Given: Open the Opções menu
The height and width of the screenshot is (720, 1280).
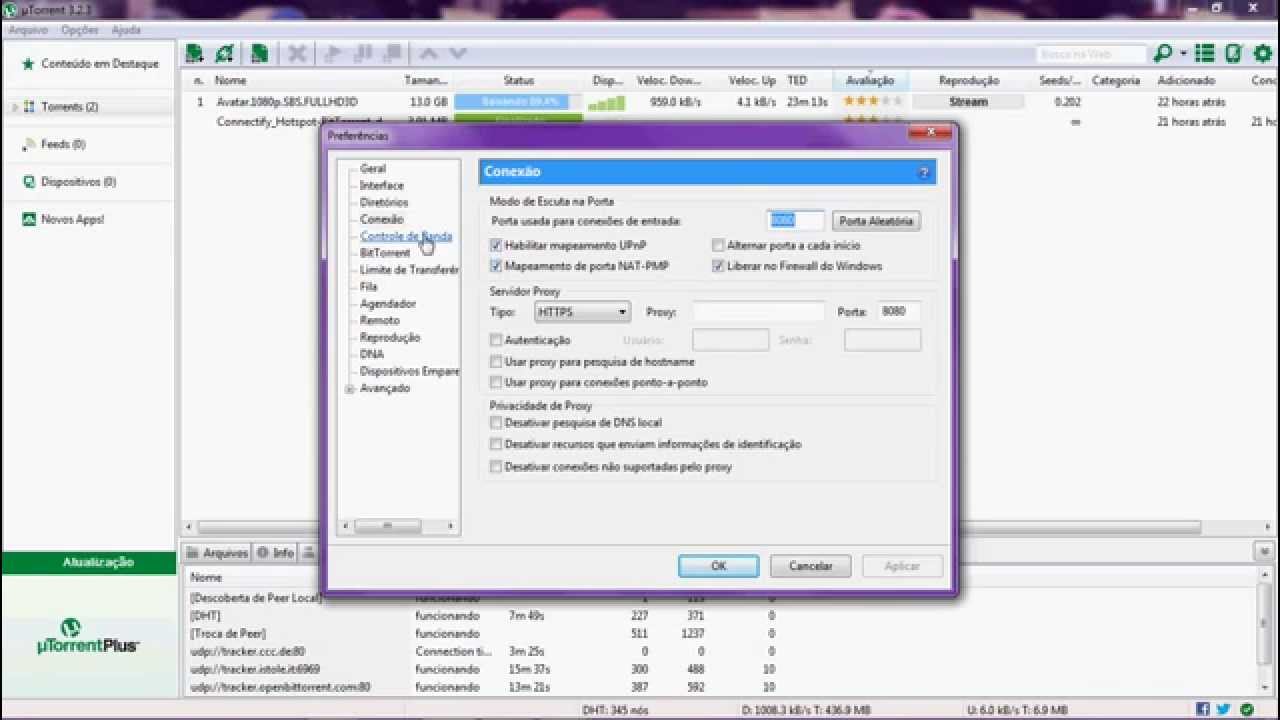Looking at the screenshot, I should point(80,30).
